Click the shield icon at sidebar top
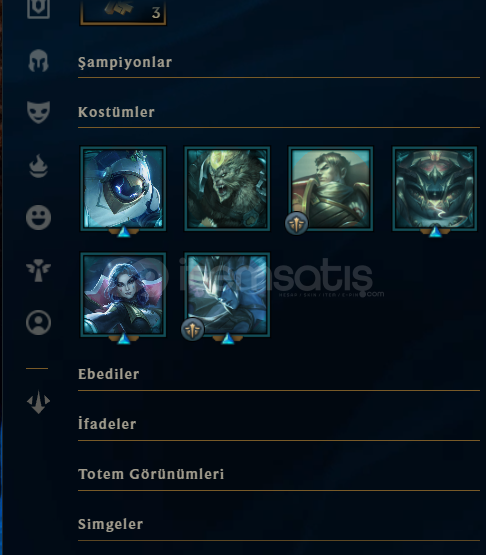 tap(38, 8)
